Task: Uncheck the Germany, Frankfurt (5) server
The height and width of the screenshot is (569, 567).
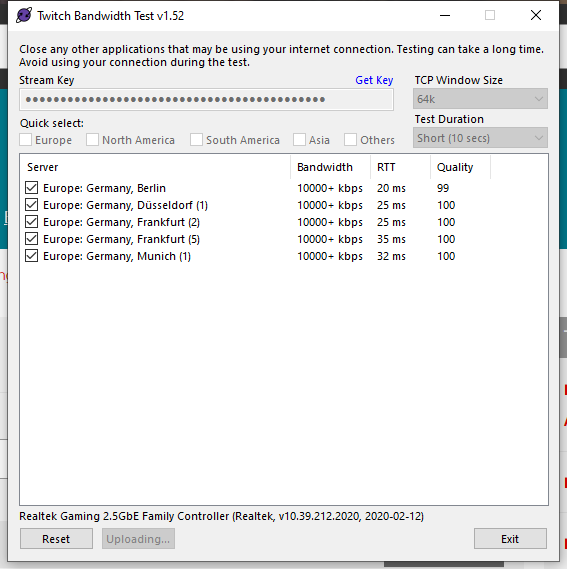Action: 32,239
